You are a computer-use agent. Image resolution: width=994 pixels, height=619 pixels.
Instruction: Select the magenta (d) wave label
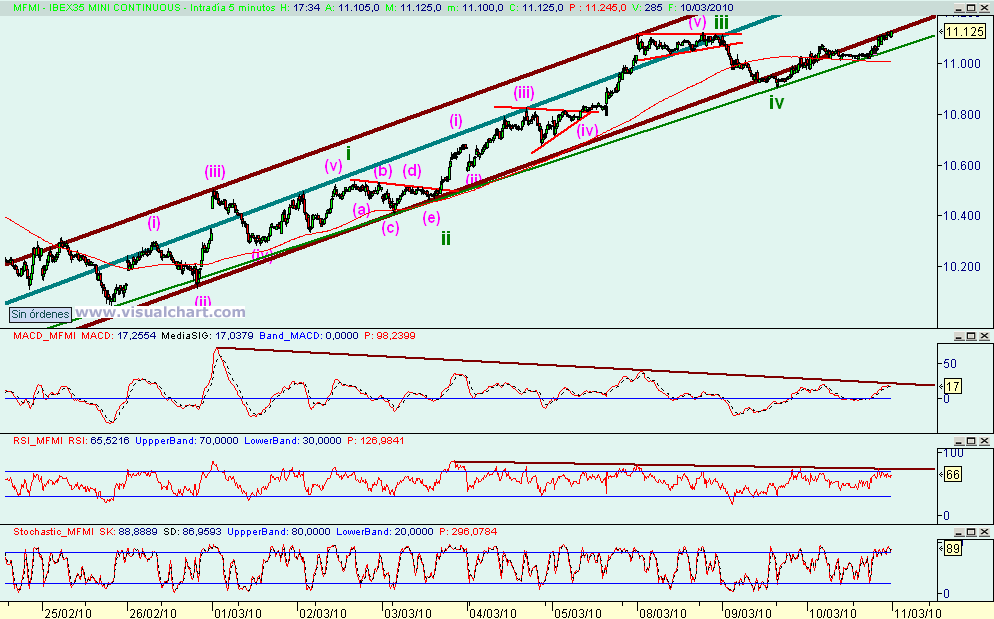click(x=412, y=171)
